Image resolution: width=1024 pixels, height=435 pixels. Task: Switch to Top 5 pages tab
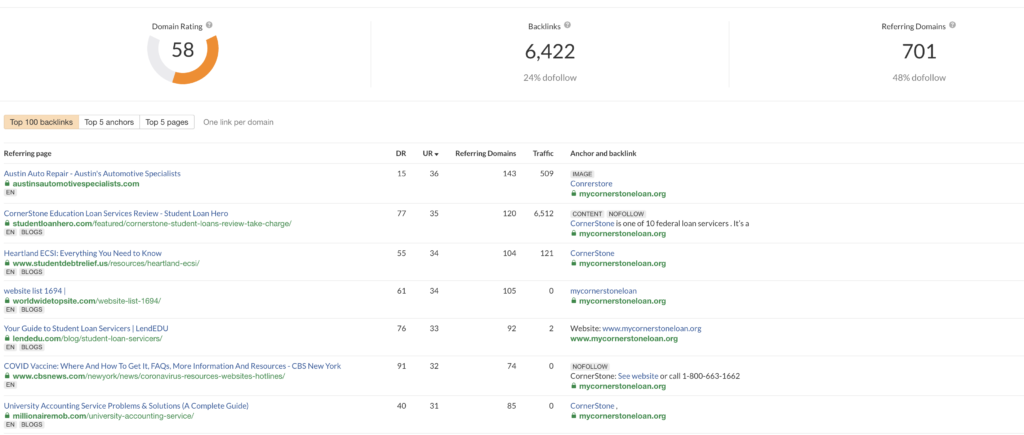point(167,122)
